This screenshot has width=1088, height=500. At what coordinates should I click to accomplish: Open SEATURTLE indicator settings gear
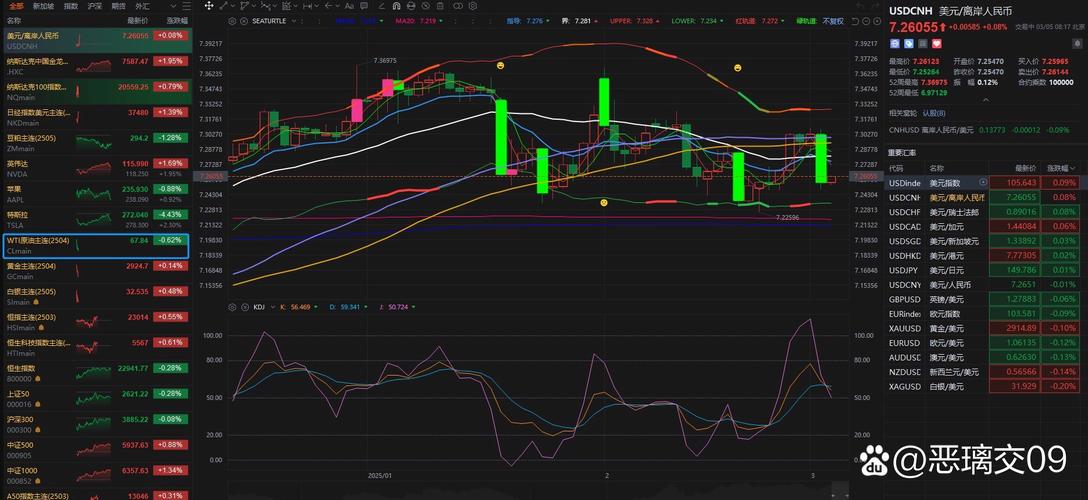tap(232, 21)
